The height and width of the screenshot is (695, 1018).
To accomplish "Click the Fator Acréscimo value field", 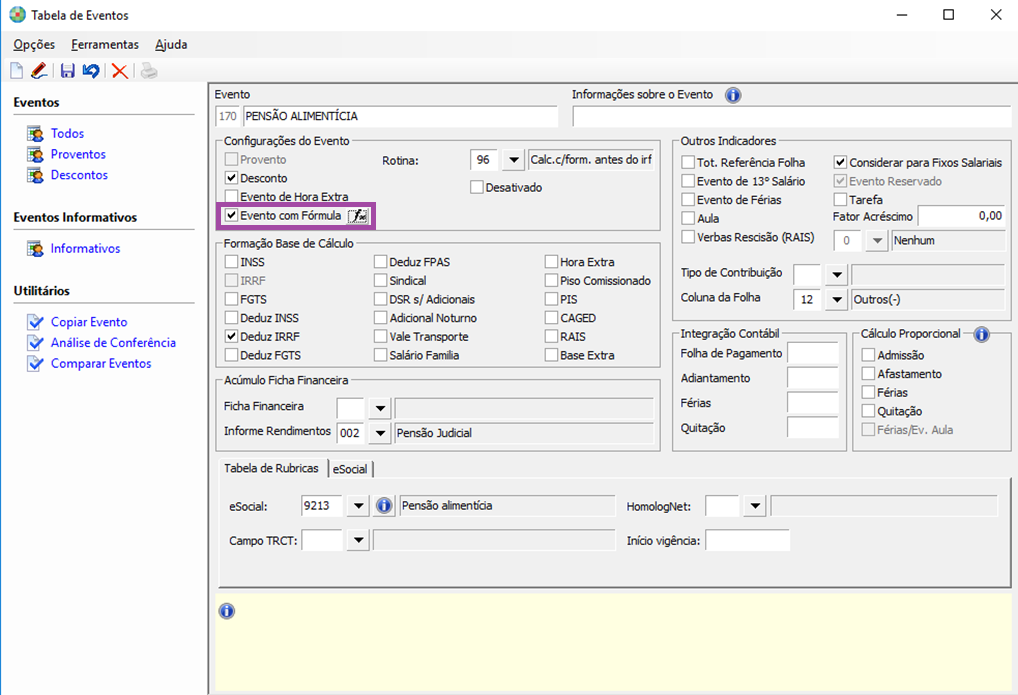I will click(962, 216).
